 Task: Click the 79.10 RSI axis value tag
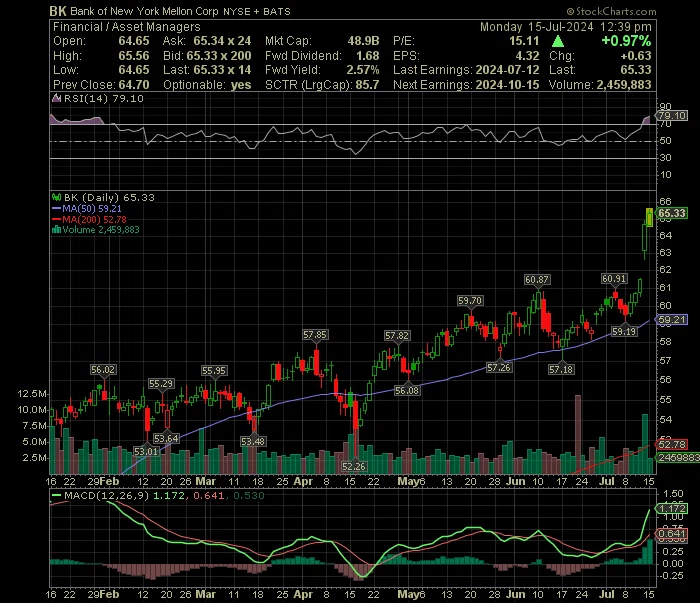tap(672, 116)
